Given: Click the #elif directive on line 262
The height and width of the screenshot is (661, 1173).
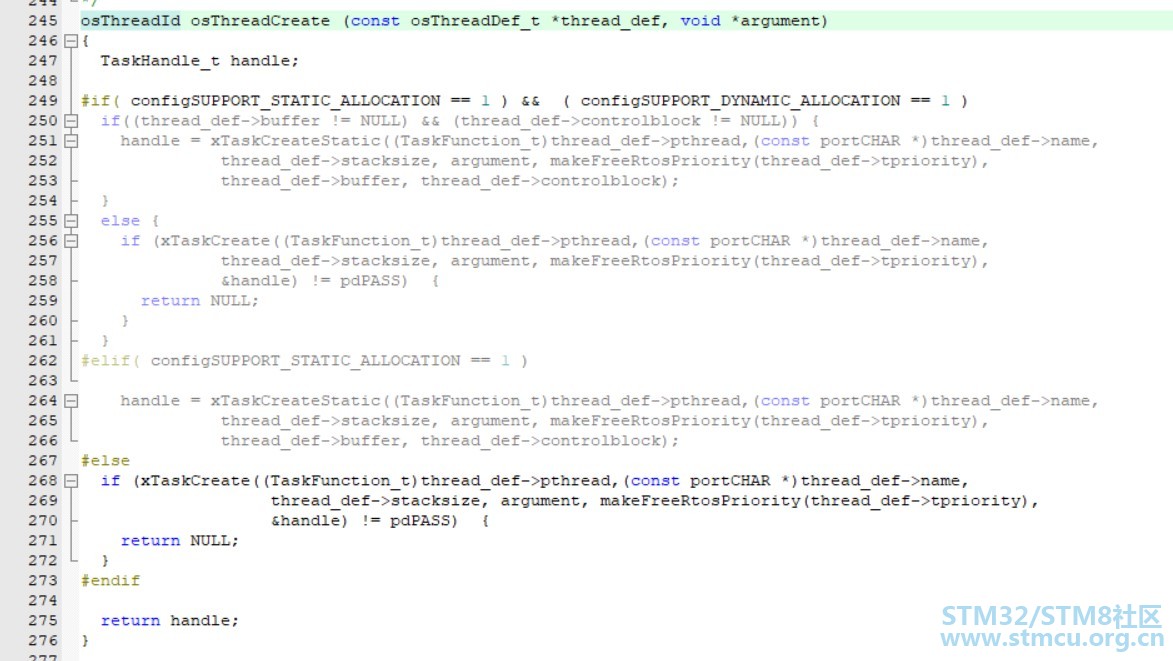Looking at the screenshot, I should (x=105, y=360).
